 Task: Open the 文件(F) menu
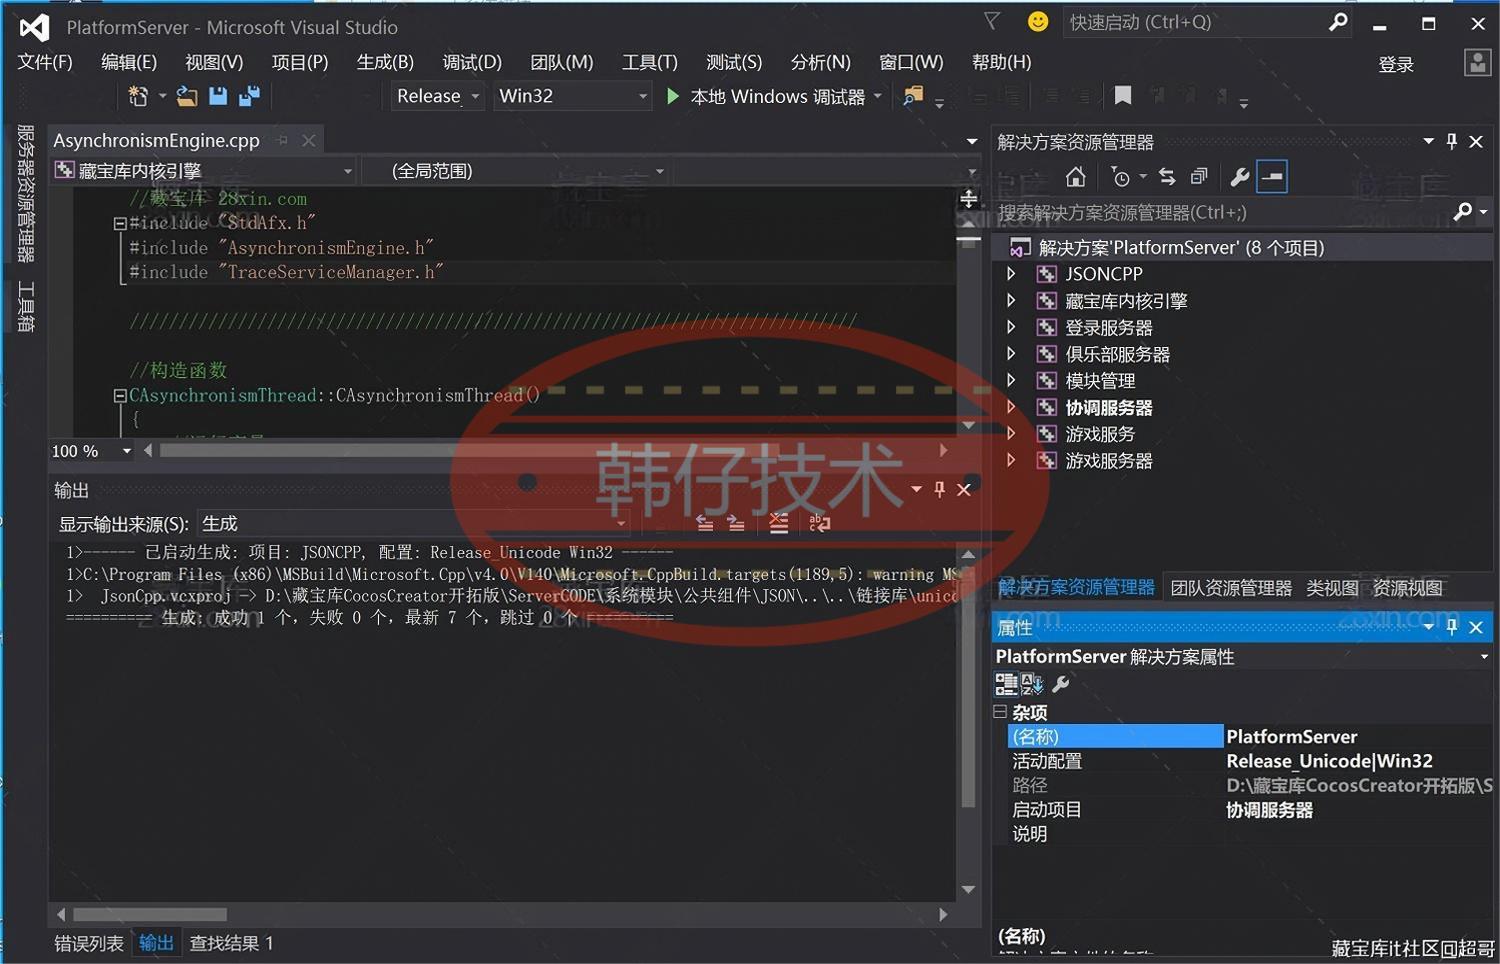45,62
